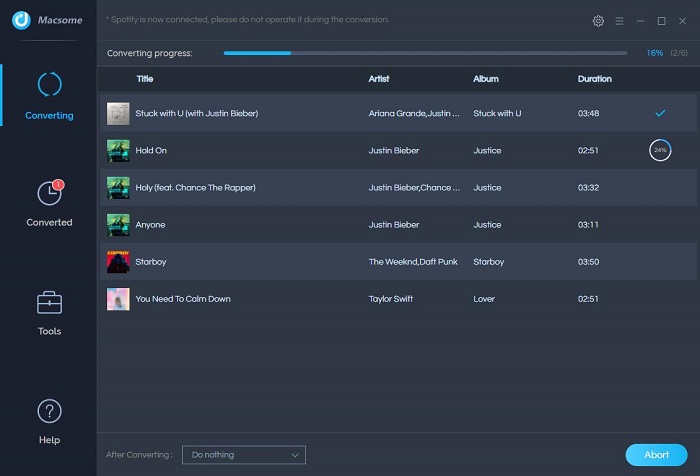The width and height of the screenshot is (700, 476).
Task: Open the hamburger menu icon
Action: click(x=619, y=21)
